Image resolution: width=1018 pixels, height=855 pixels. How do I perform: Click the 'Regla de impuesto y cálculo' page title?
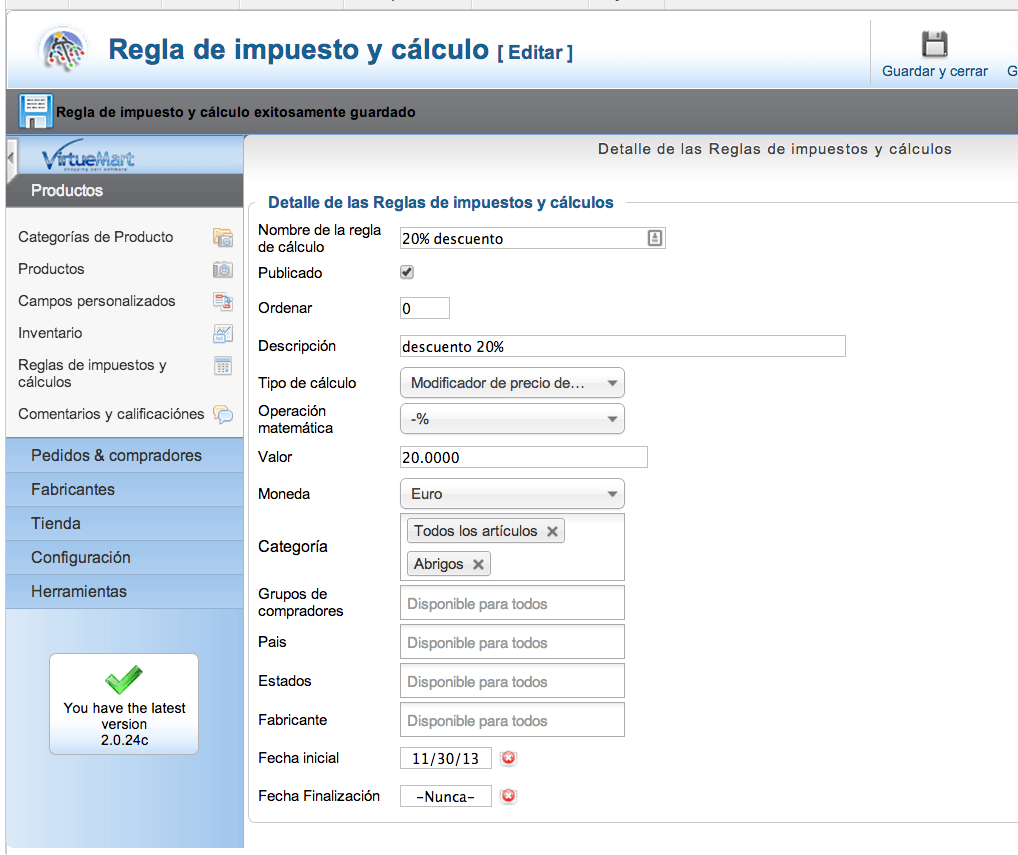click(x=298, y=49)
